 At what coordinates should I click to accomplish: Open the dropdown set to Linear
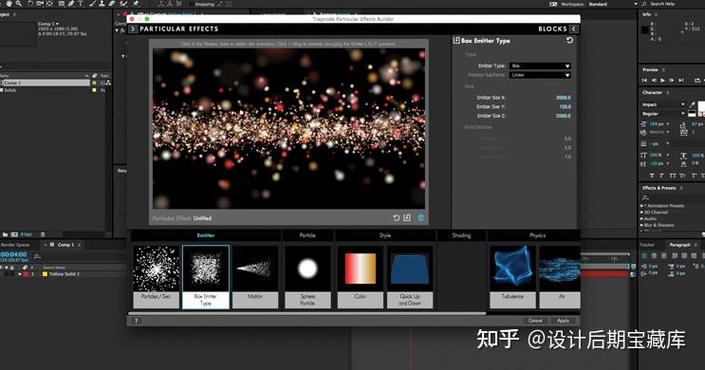[x=540, y=75]
